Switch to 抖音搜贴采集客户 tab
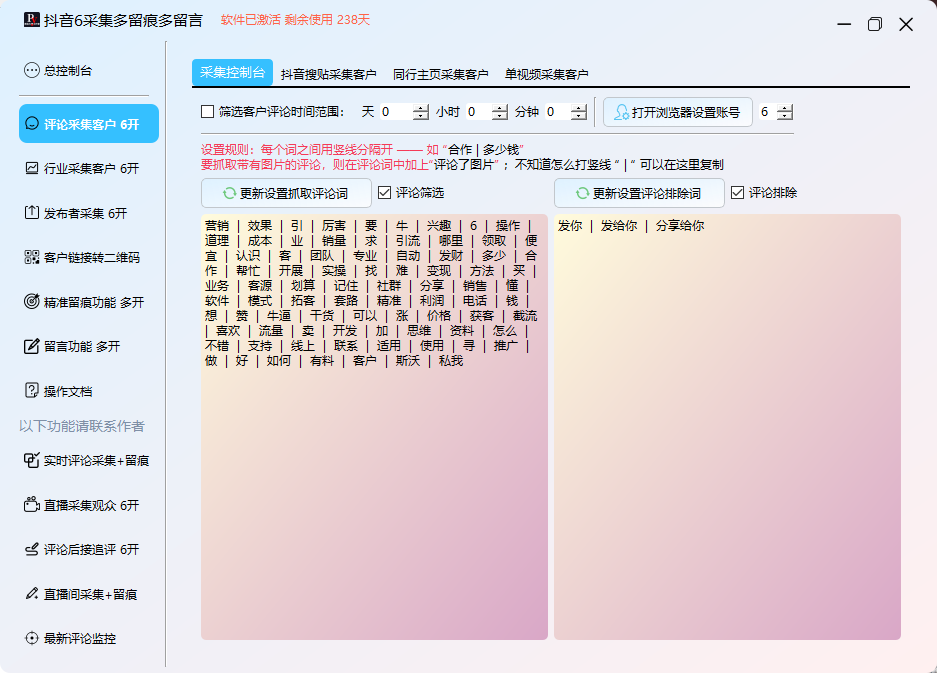 [328, 74]
